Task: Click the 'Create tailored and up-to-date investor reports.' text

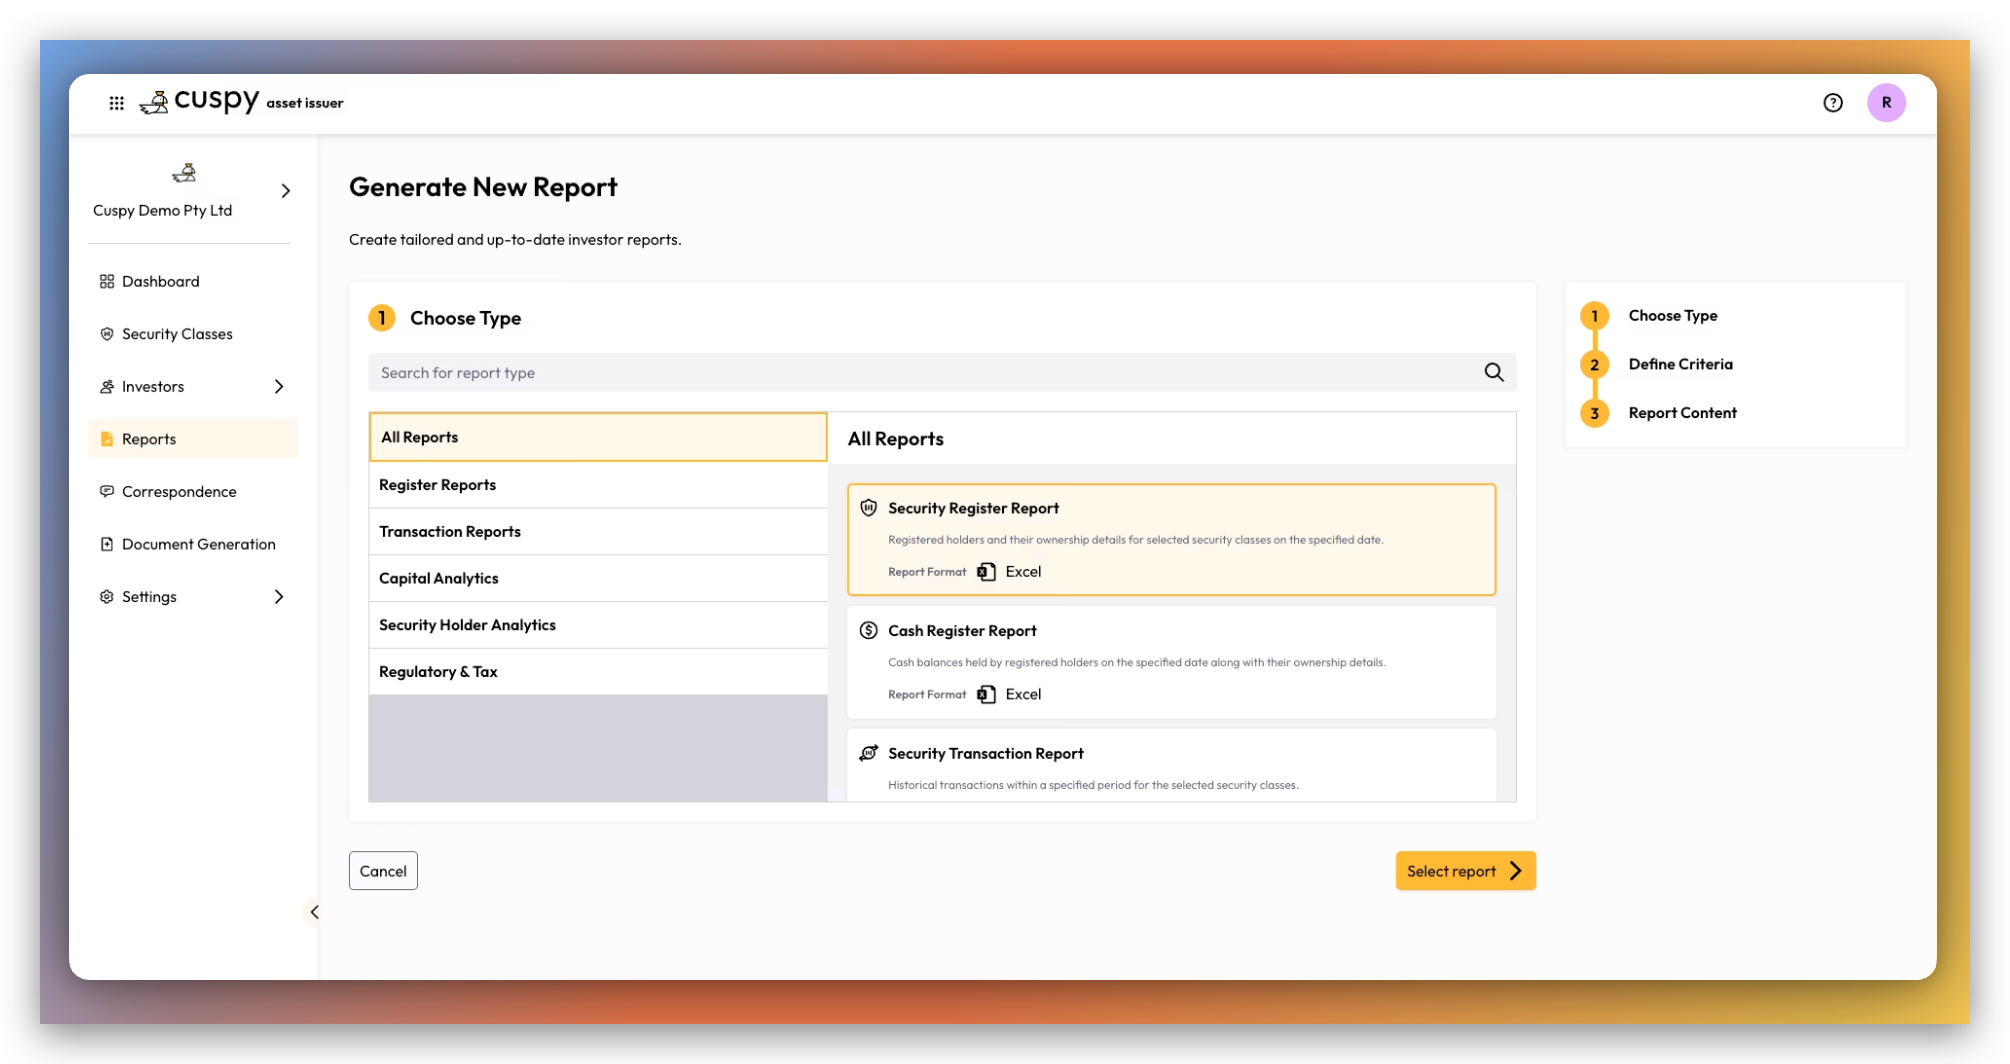Action: pos(515,240)
